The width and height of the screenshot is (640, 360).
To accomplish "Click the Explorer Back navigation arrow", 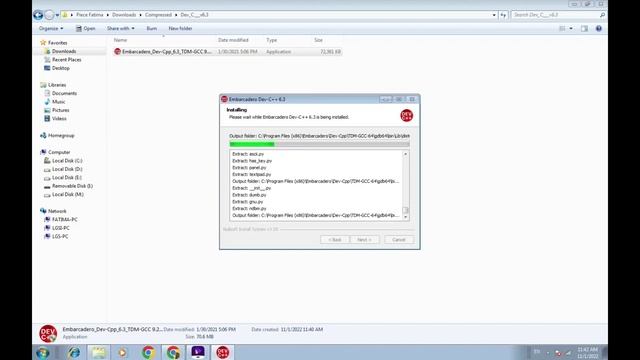I will pyautogui.click(x=38, y=15).
